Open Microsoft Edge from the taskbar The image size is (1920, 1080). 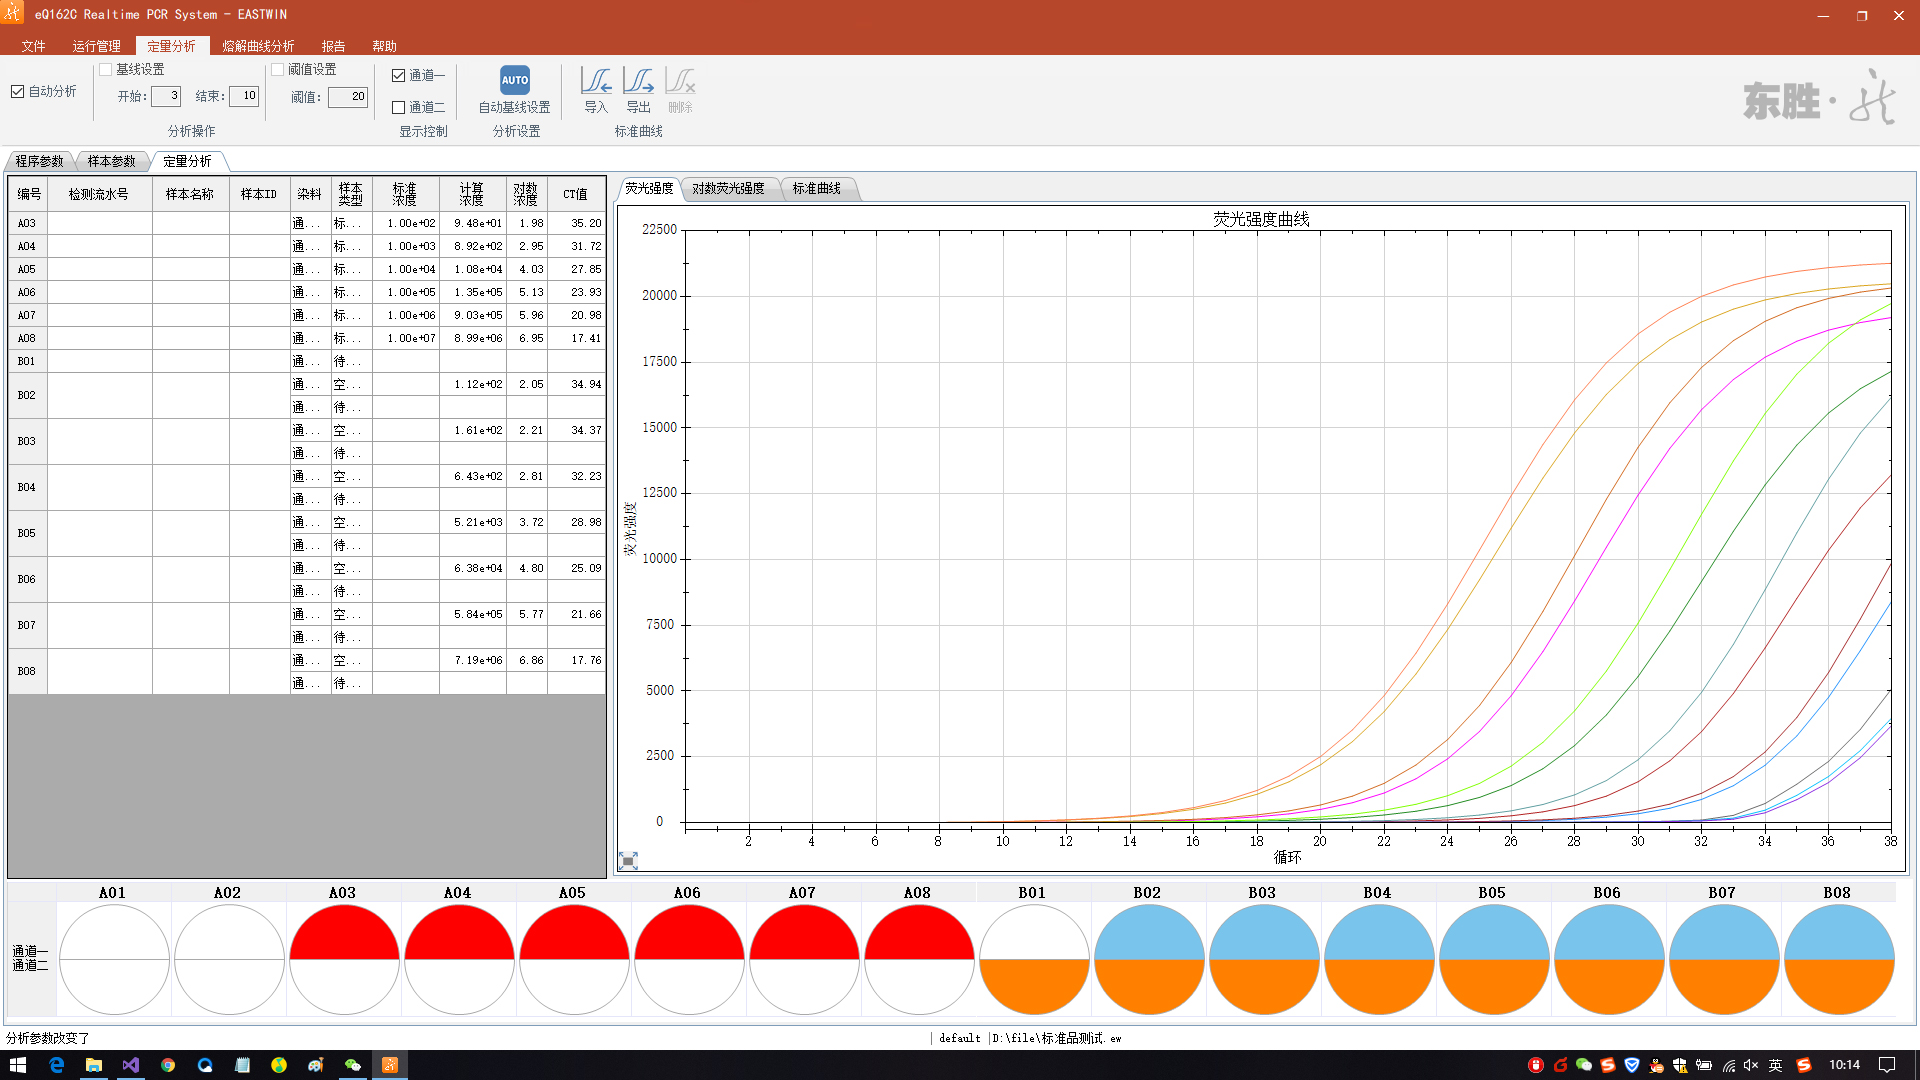(x=56, y=1065)
